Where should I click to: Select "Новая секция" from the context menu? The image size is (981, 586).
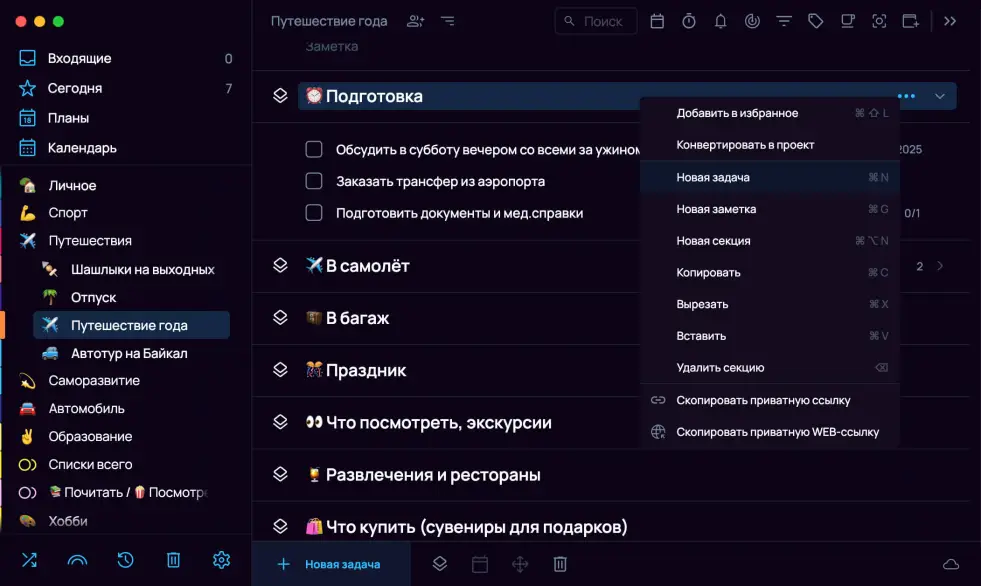713,241
